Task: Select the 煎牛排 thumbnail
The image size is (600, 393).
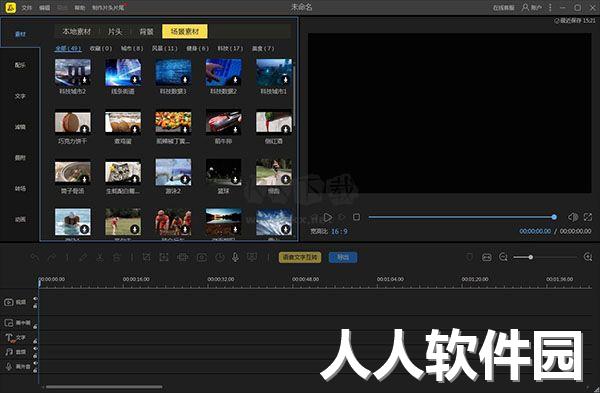Action: (223, 122)
